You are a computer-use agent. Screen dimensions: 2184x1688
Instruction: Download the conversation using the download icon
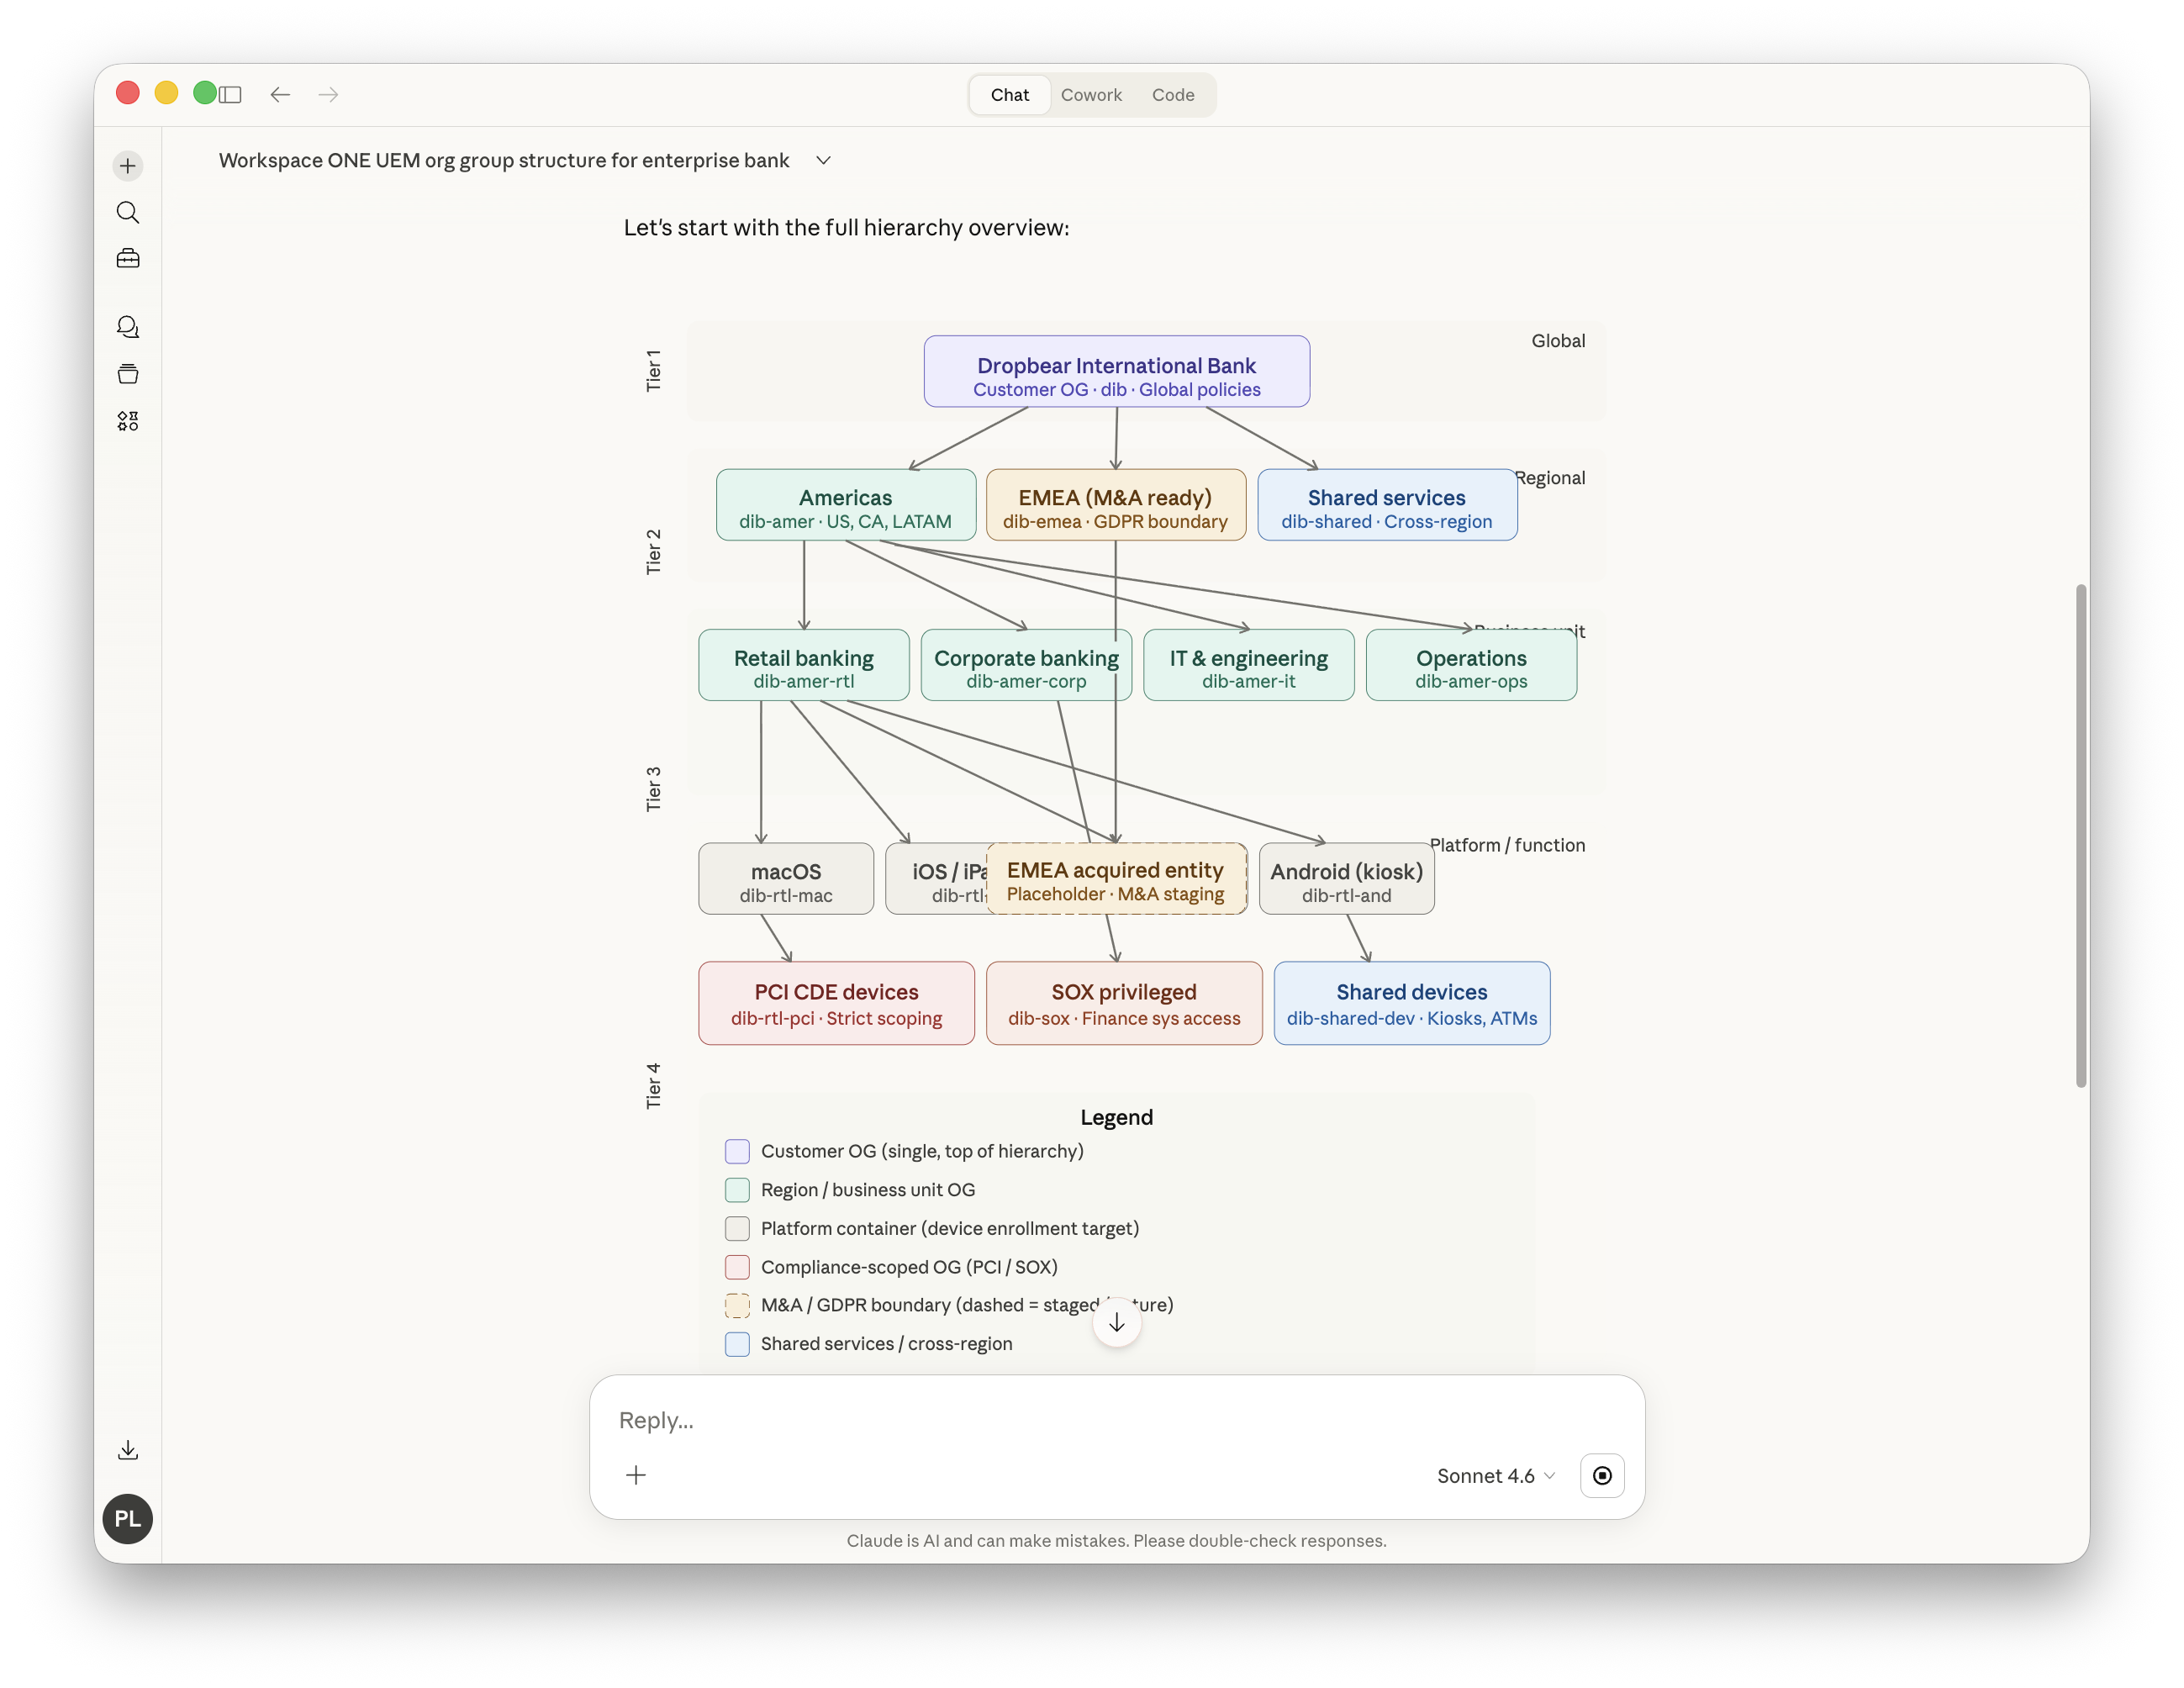point(128,1451)
